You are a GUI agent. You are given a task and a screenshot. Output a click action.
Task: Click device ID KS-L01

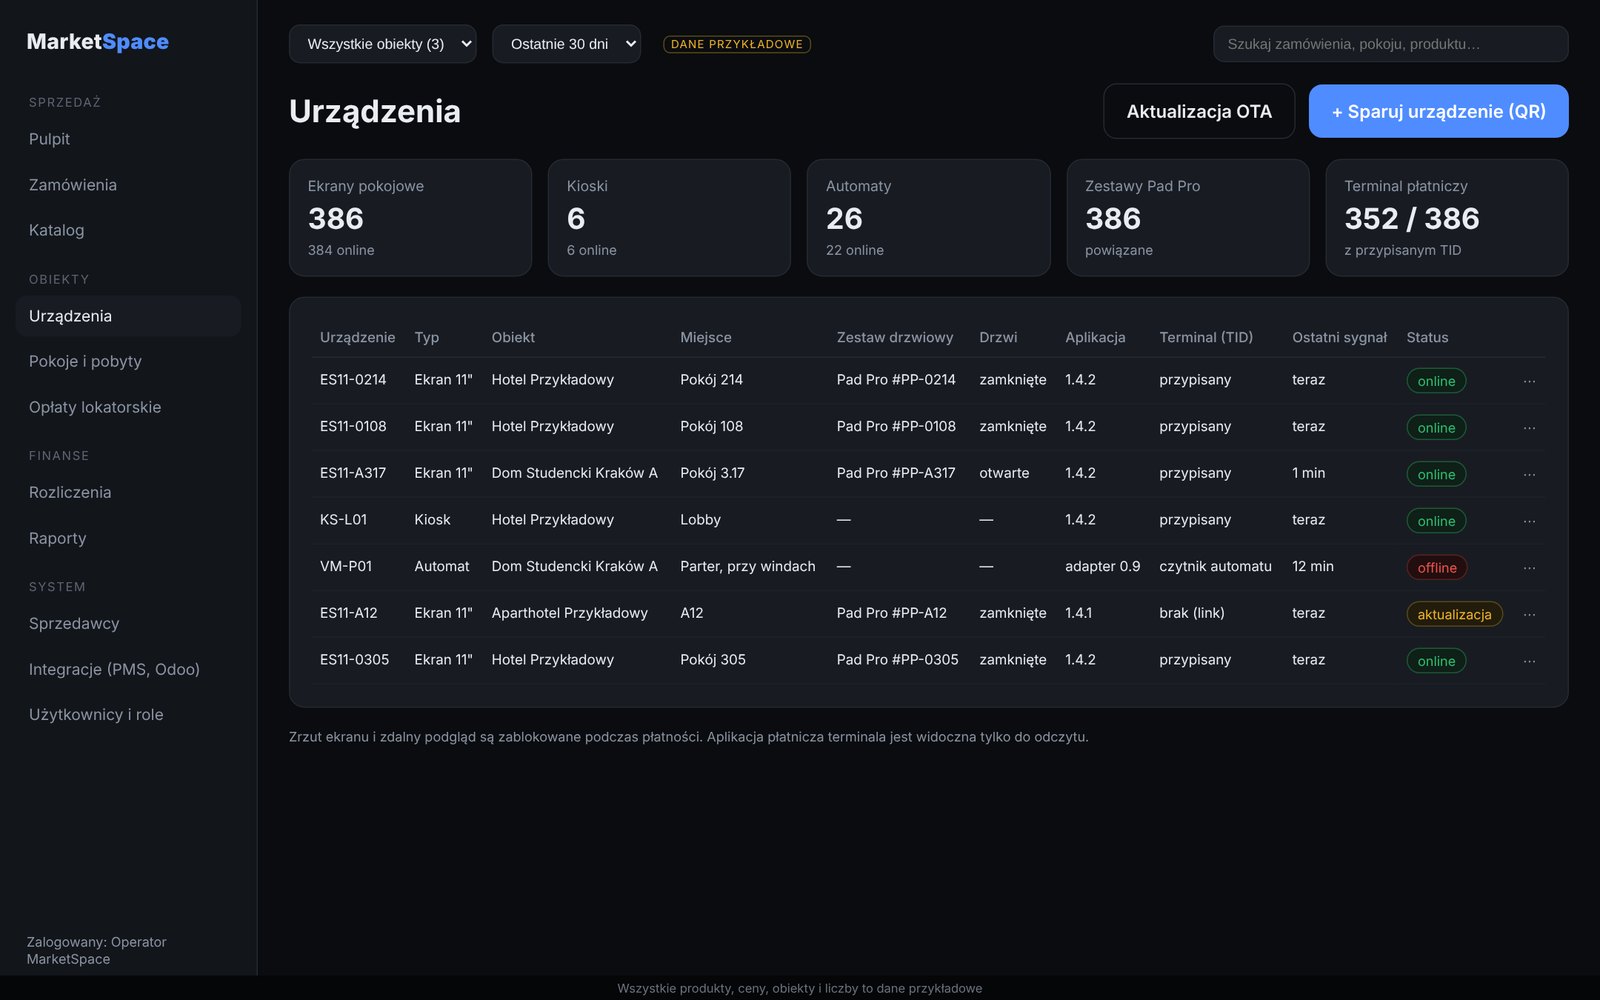[x=343, y=520]
